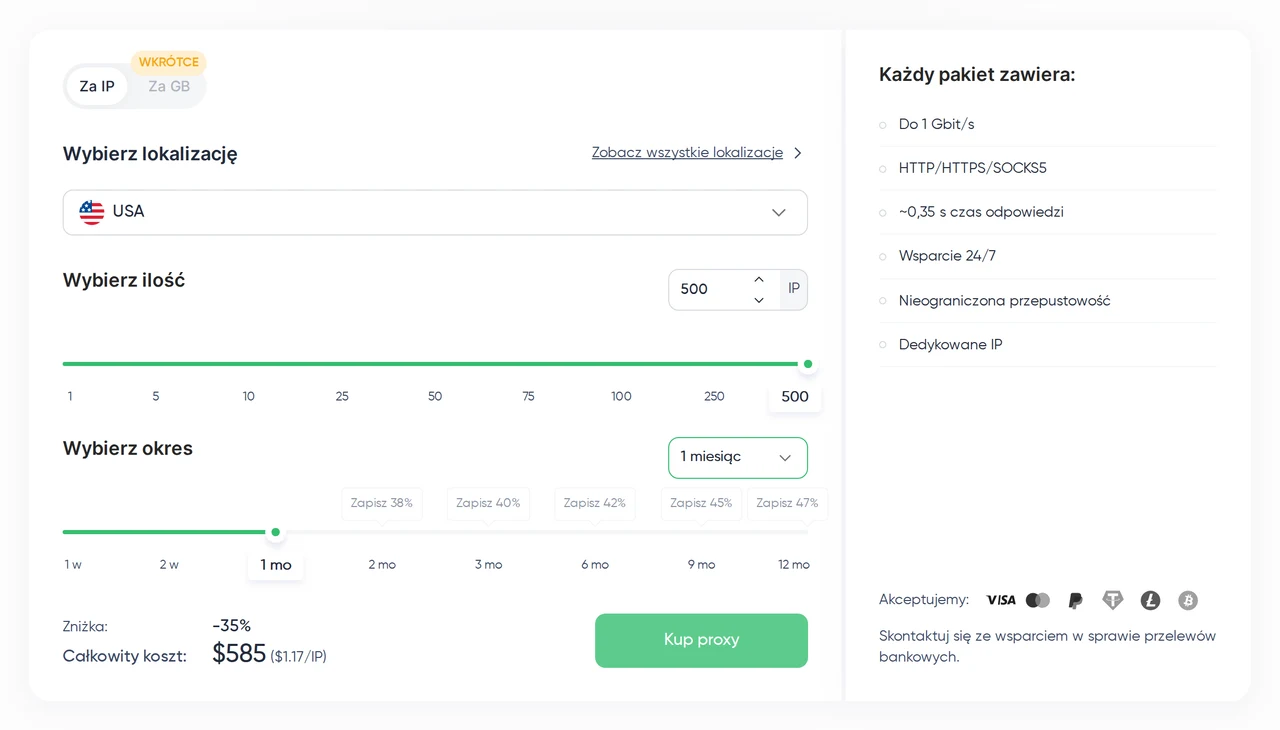Select quantity 25 on the slider

[342, 396]
